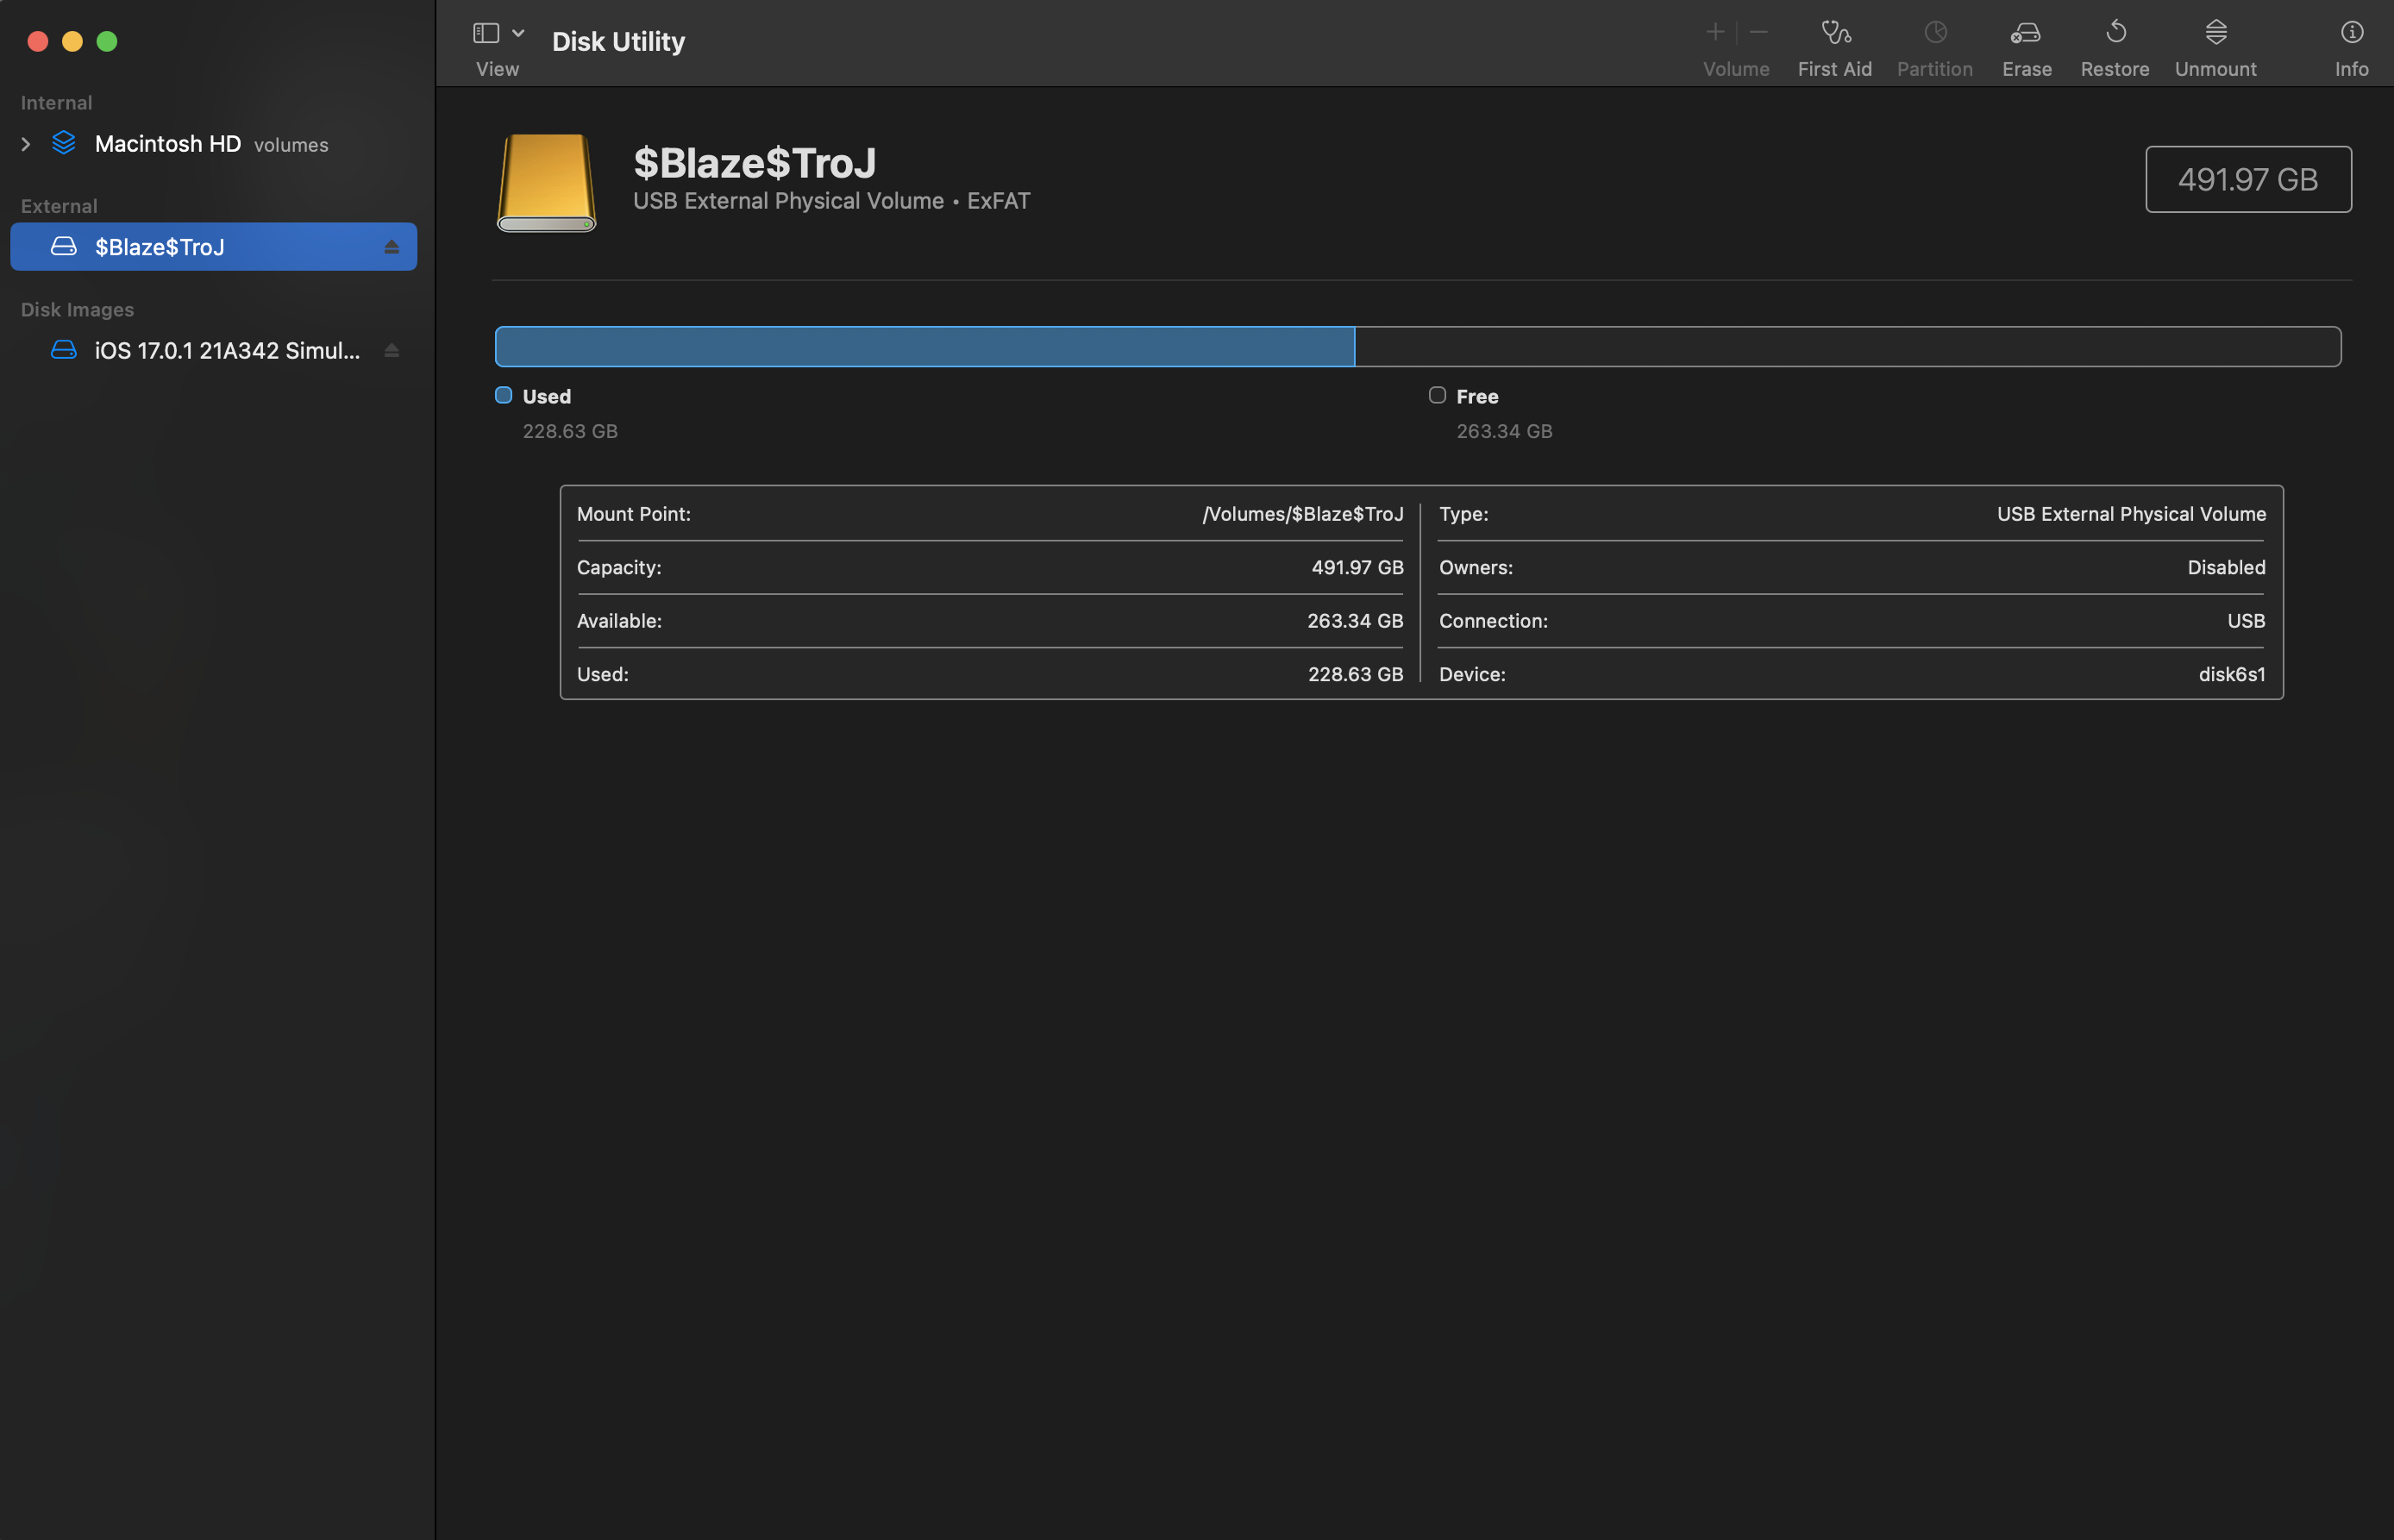Click the Free legend square

(x=1437, y=395)
